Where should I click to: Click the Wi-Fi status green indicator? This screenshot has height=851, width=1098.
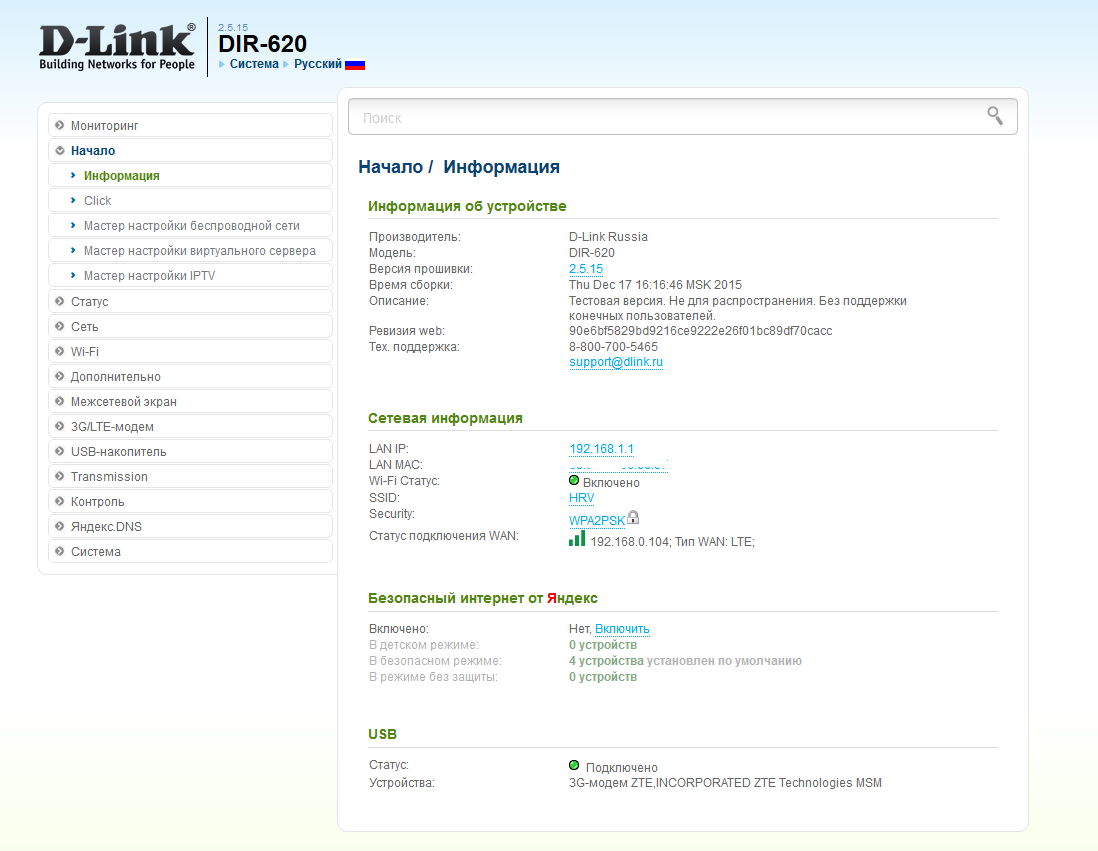574,480
